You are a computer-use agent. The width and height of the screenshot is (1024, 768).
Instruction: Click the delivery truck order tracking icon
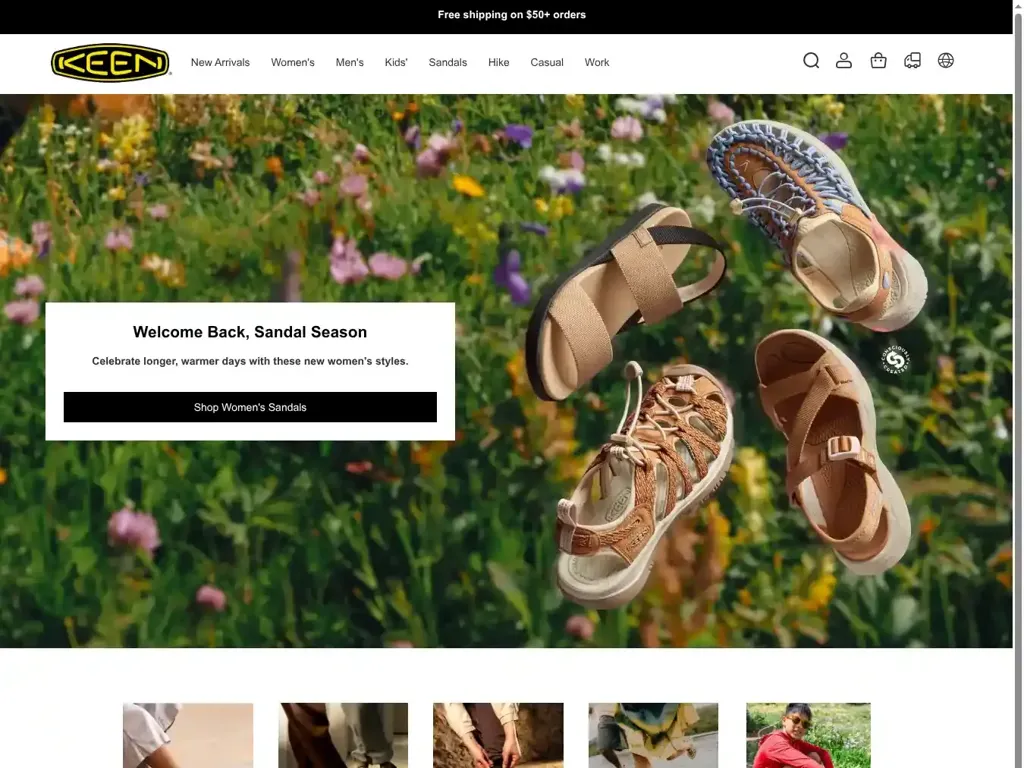tap(912, 61)
